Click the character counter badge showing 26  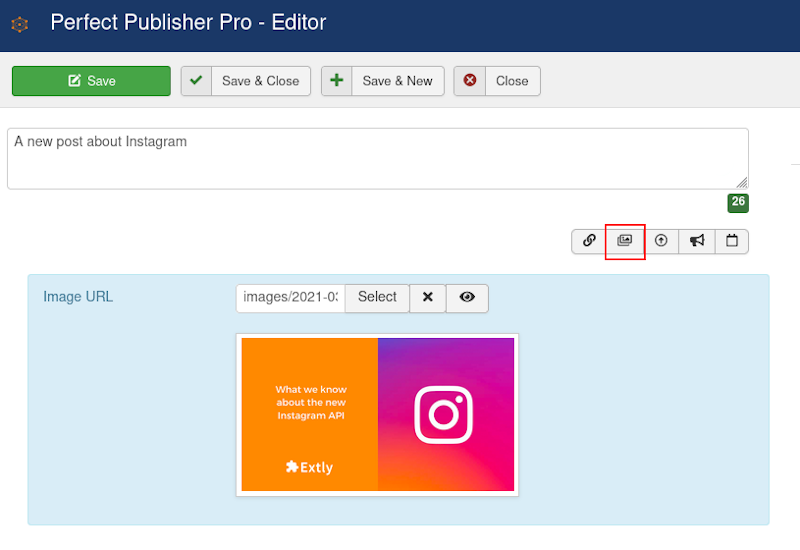coord(738,203)
